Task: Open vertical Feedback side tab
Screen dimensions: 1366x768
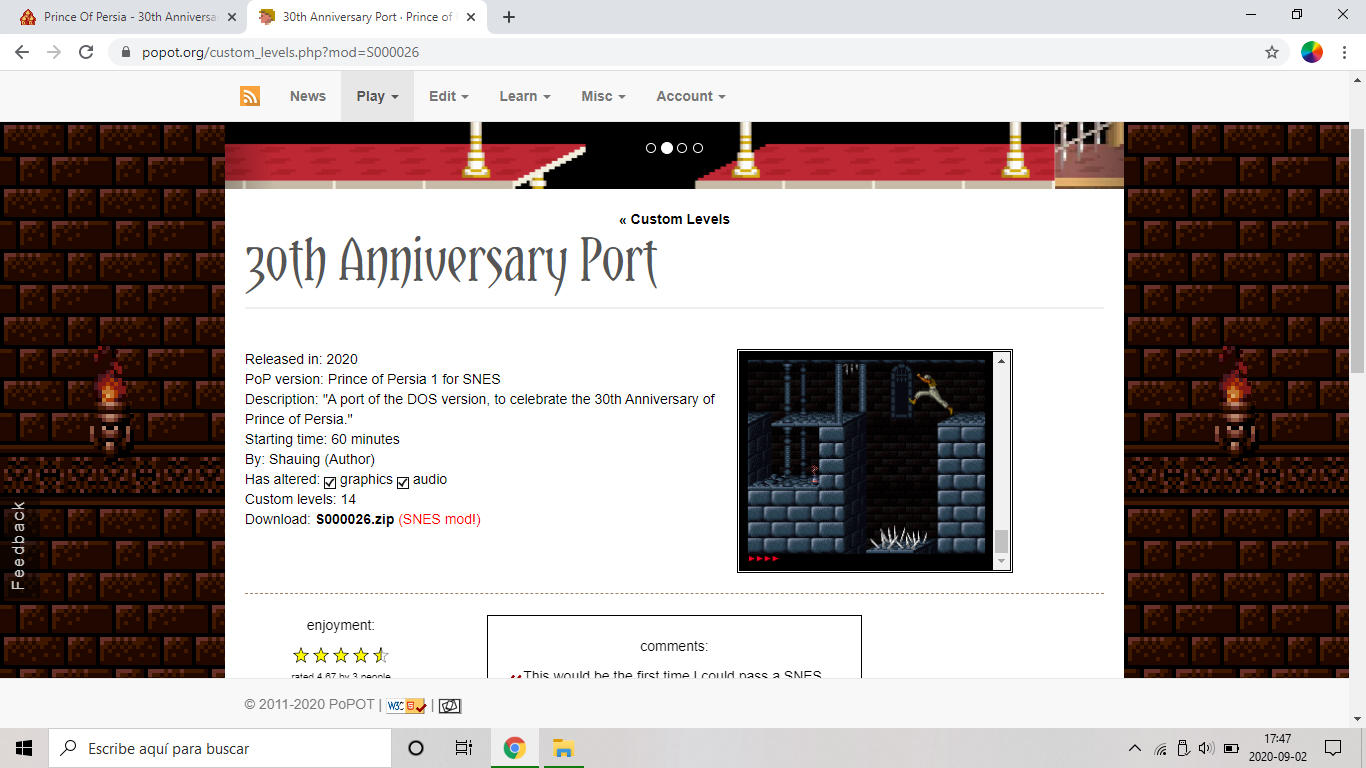Action: tap(17, 546)
